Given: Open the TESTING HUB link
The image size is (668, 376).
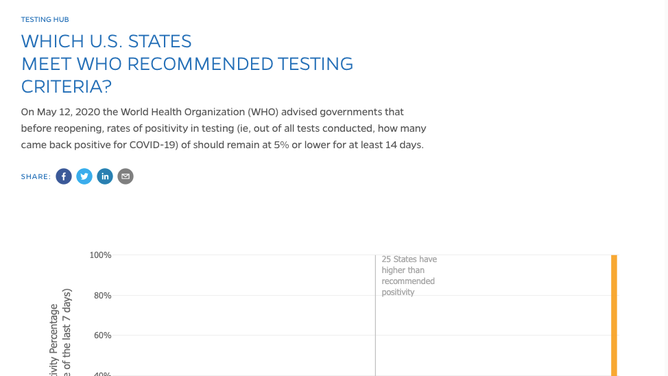Looking at the screenshot, I should point(45,20).
